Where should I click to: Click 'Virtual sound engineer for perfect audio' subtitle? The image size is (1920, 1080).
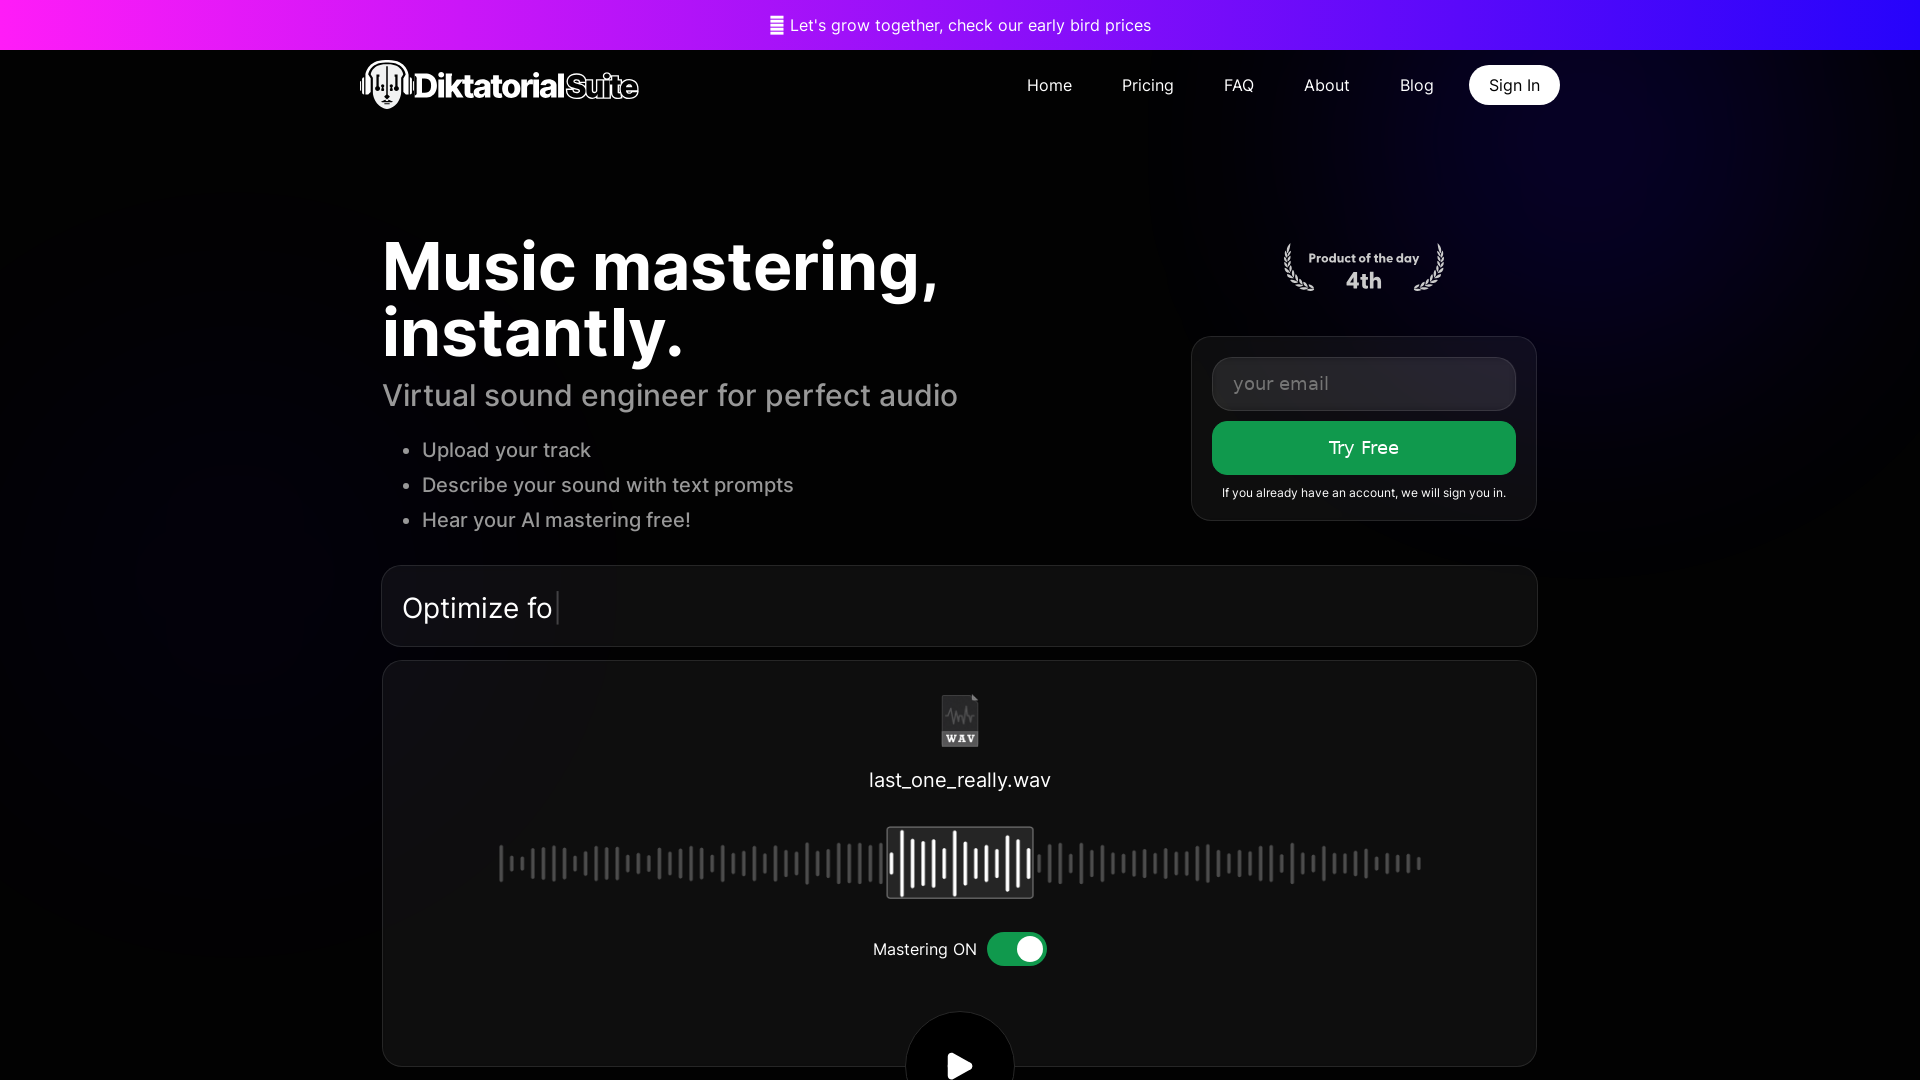670,396
